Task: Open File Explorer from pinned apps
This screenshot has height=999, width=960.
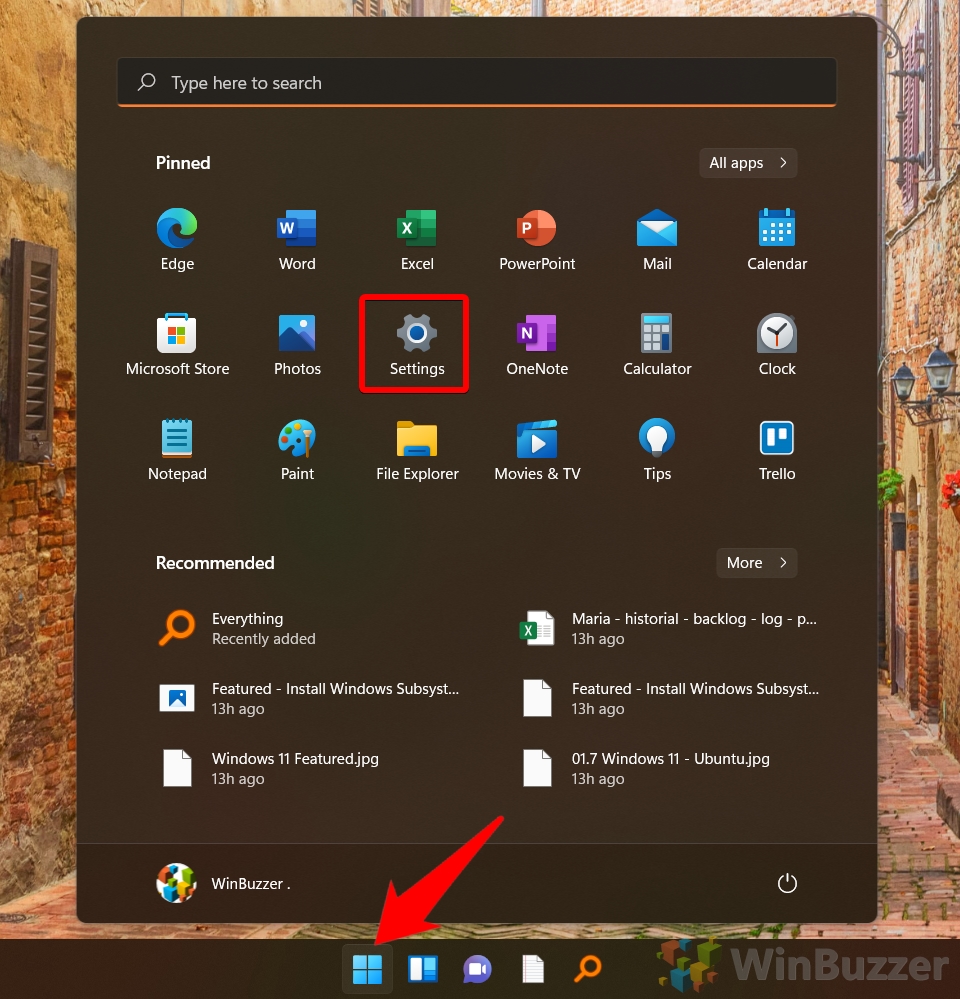Action: [417, 450]
